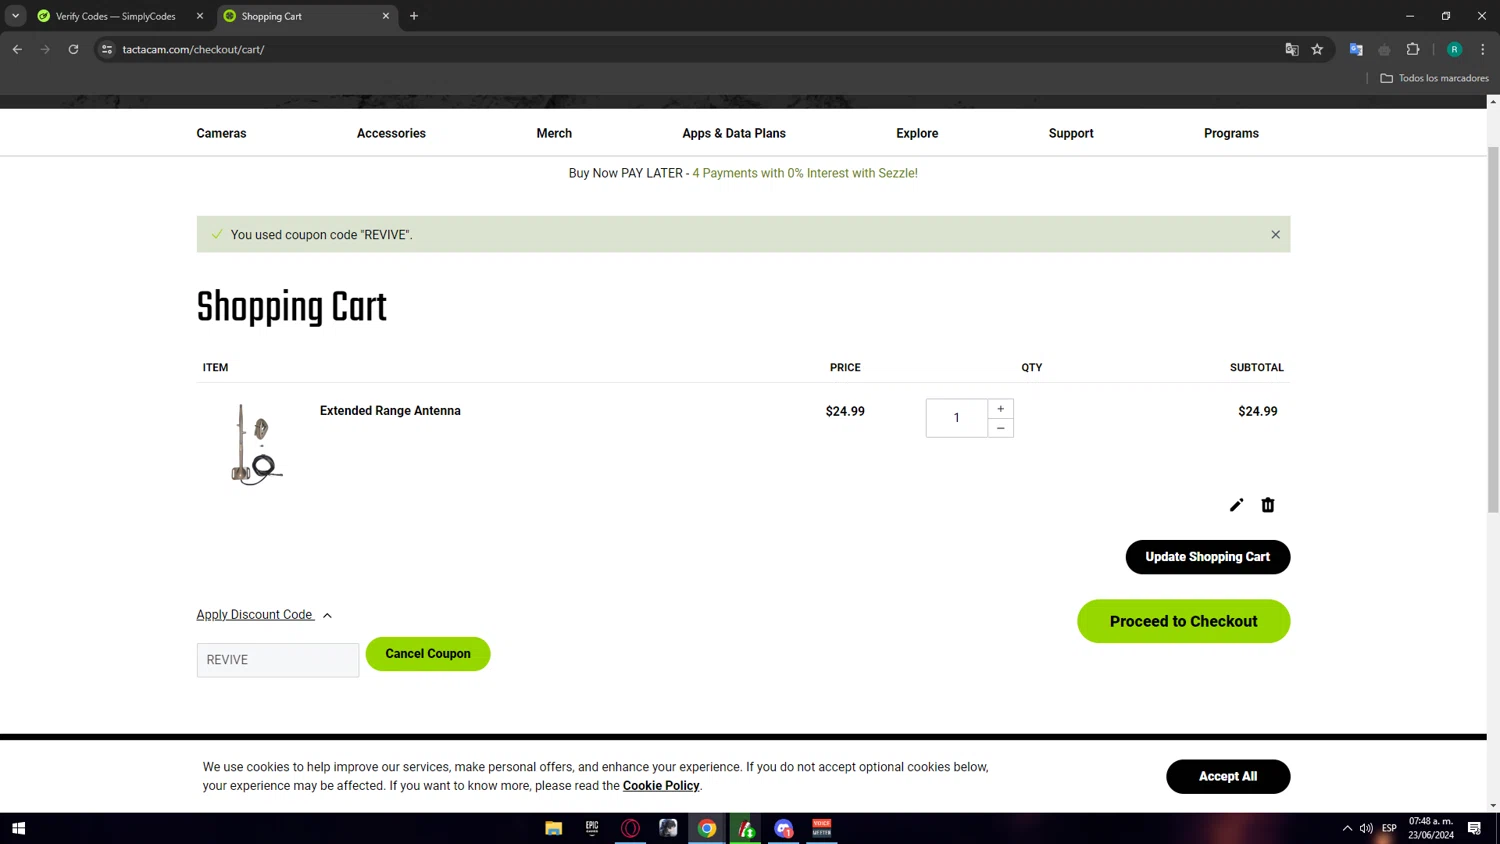Open Epic Games Launcher from taskbar
The image size is (1500, 844).
592,828
